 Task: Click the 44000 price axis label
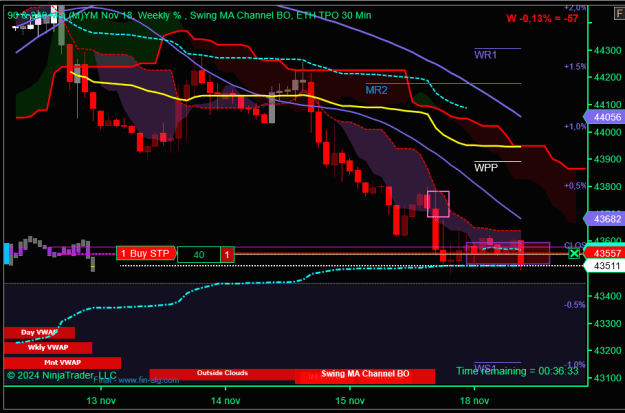607,132
